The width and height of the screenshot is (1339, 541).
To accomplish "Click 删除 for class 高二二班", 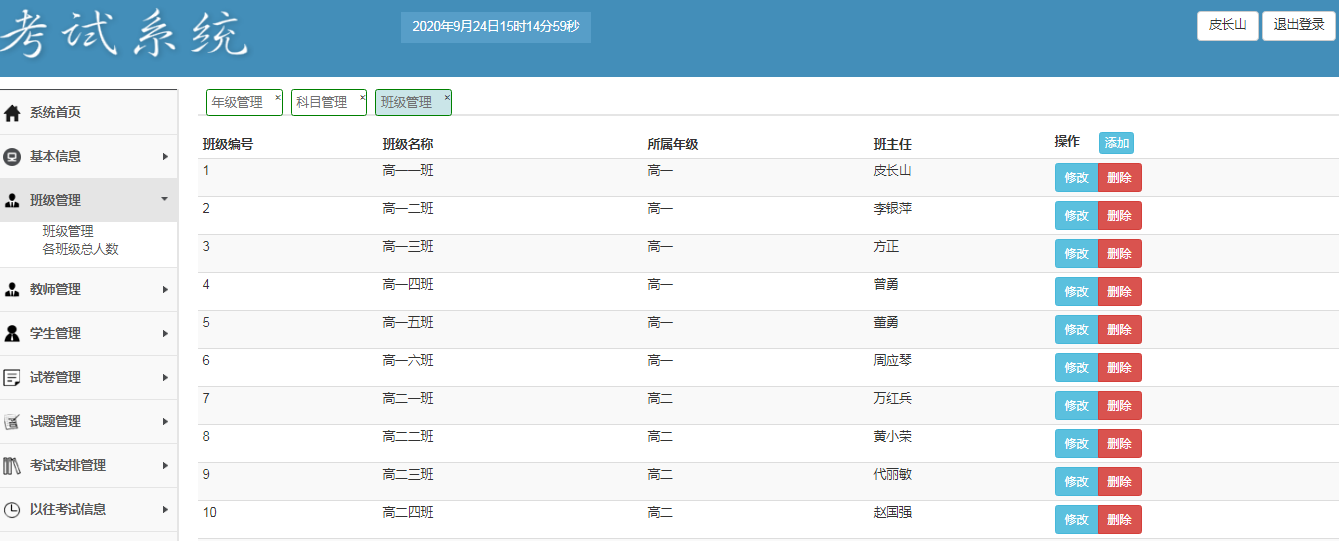I will [1119, 444].
